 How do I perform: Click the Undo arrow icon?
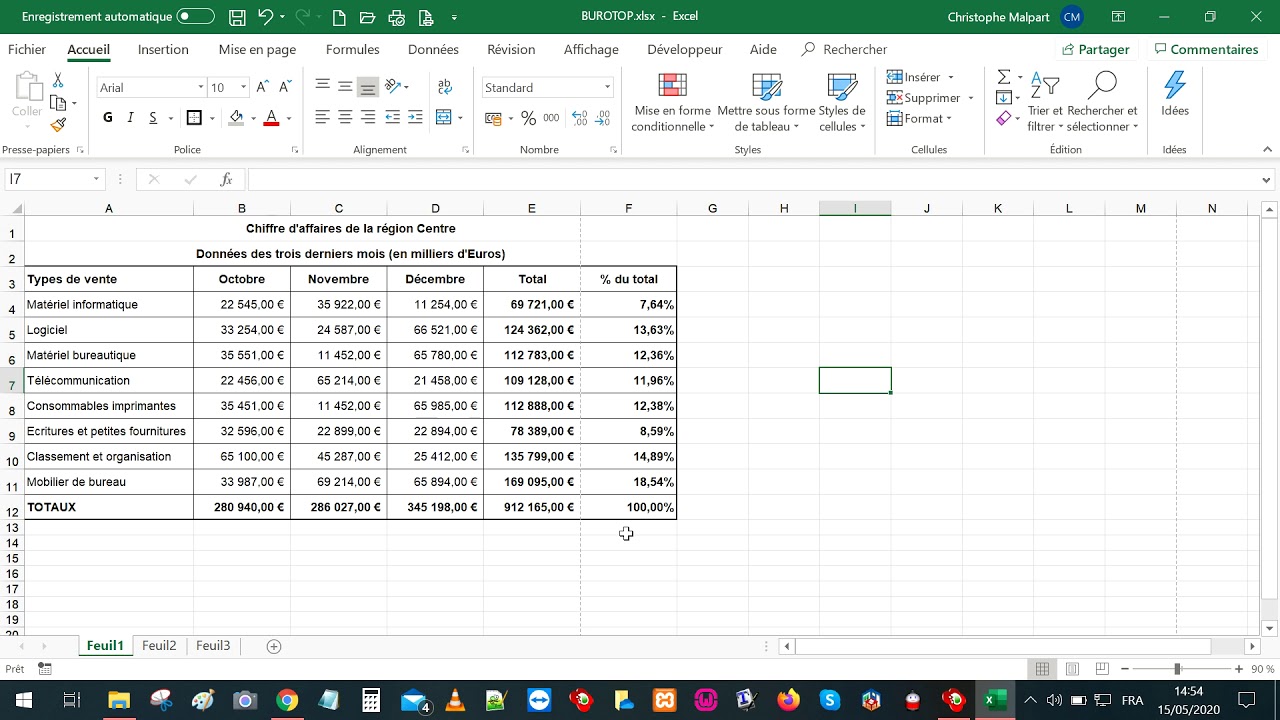[x=265, y=17]
